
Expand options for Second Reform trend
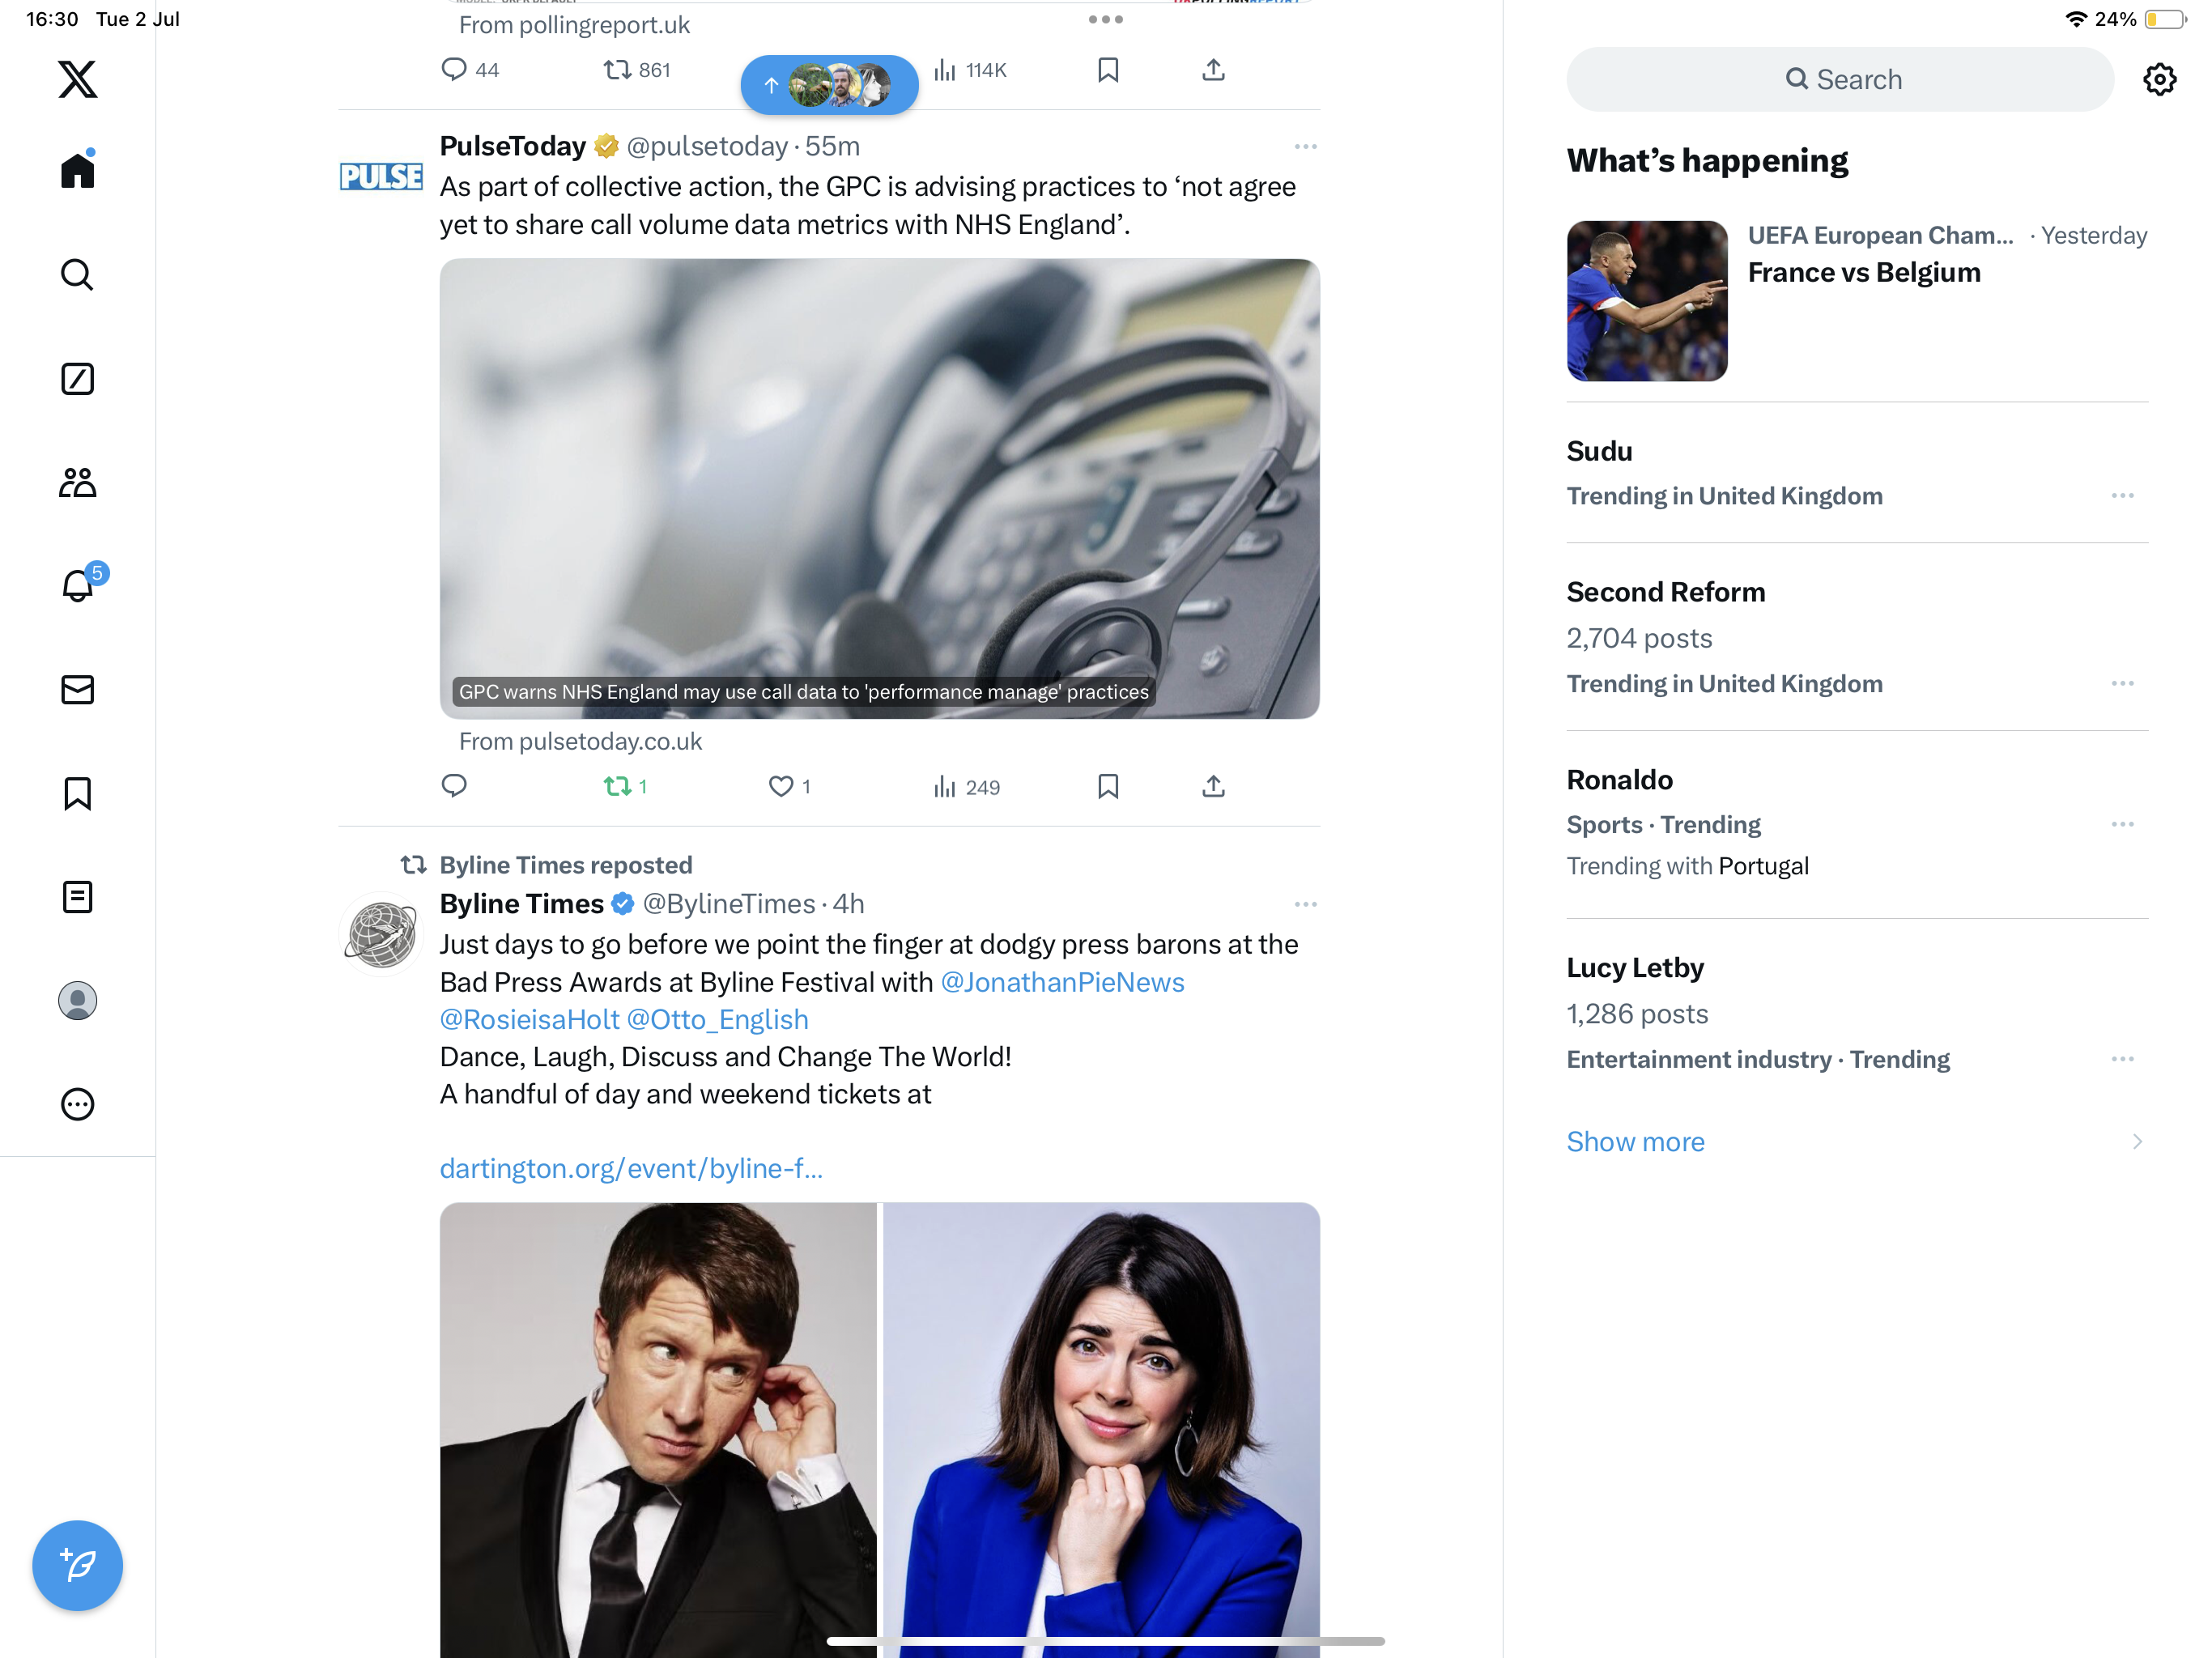tap(2122, 684)
